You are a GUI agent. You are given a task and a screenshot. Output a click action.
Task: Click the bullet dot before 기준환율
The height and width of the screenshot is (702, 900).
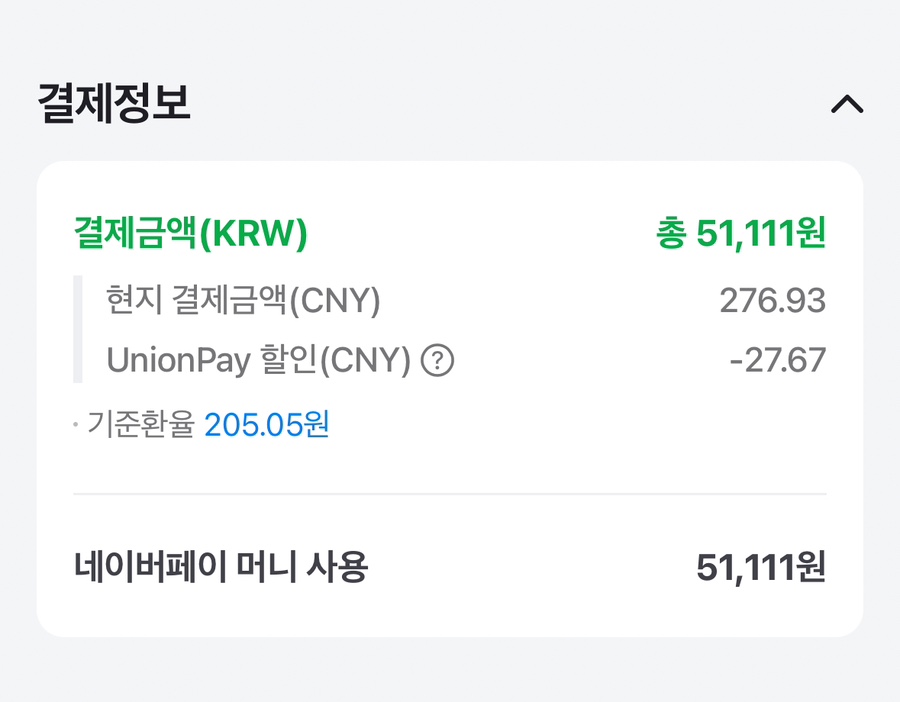76,425
